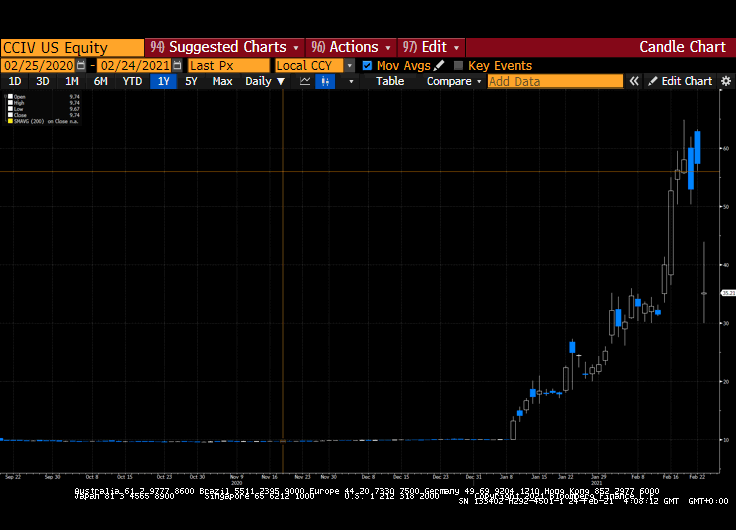The height and width of the screenshot is (530, 736).
Task: Toggle the Low series legend checkbox
Action: tap(10, 109)
